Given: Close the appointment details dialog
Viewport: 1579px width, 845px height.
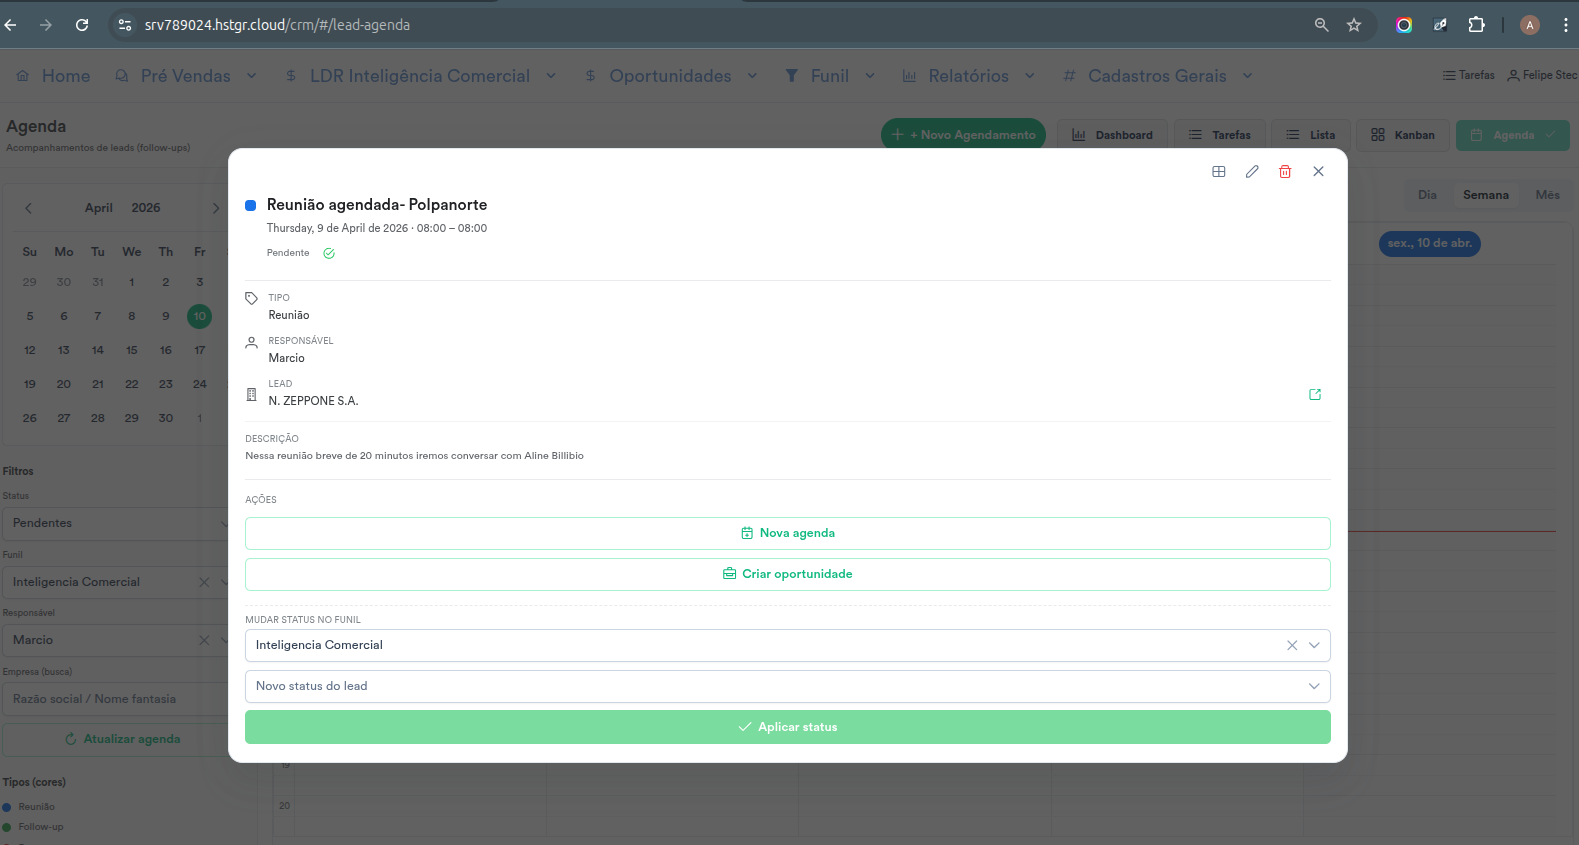Looking at the screenshot, I should point(1319,172).
